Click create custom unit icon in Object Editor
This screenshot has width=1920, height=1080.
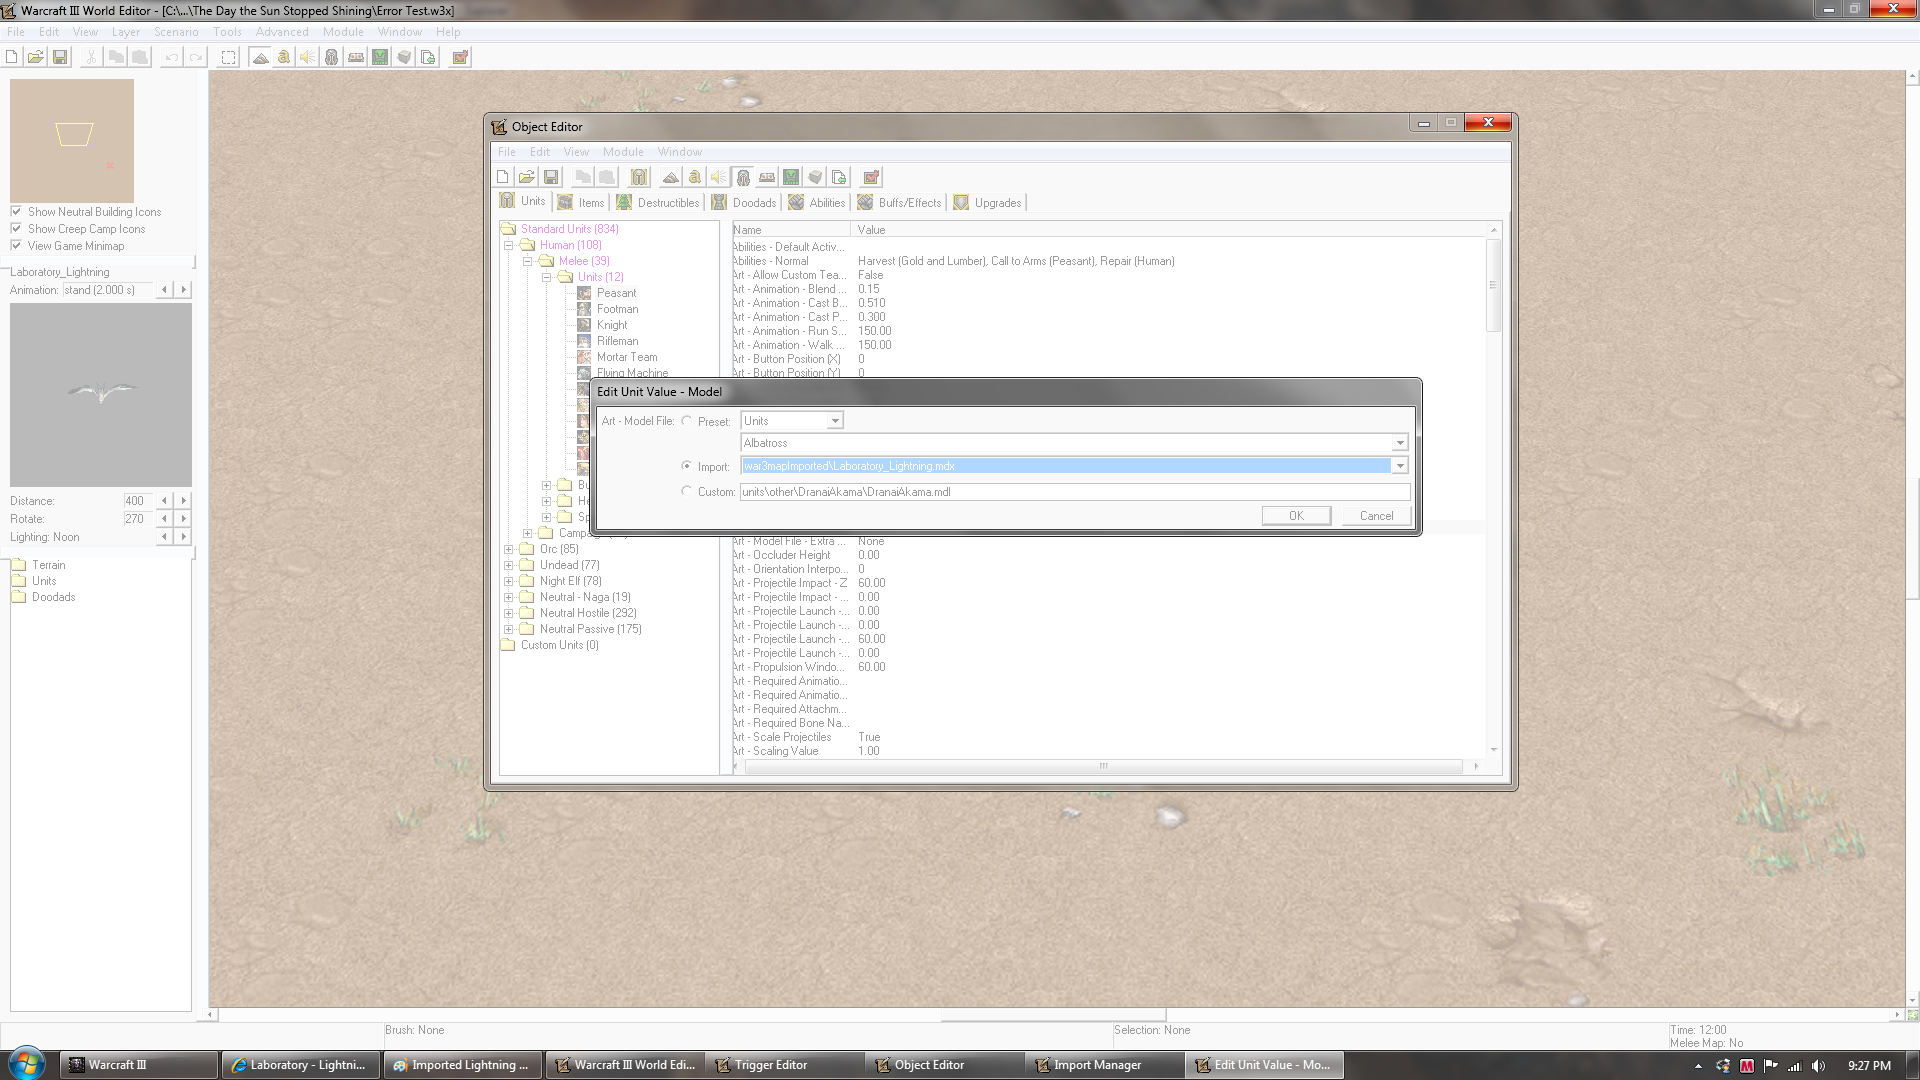coord(639,177)
